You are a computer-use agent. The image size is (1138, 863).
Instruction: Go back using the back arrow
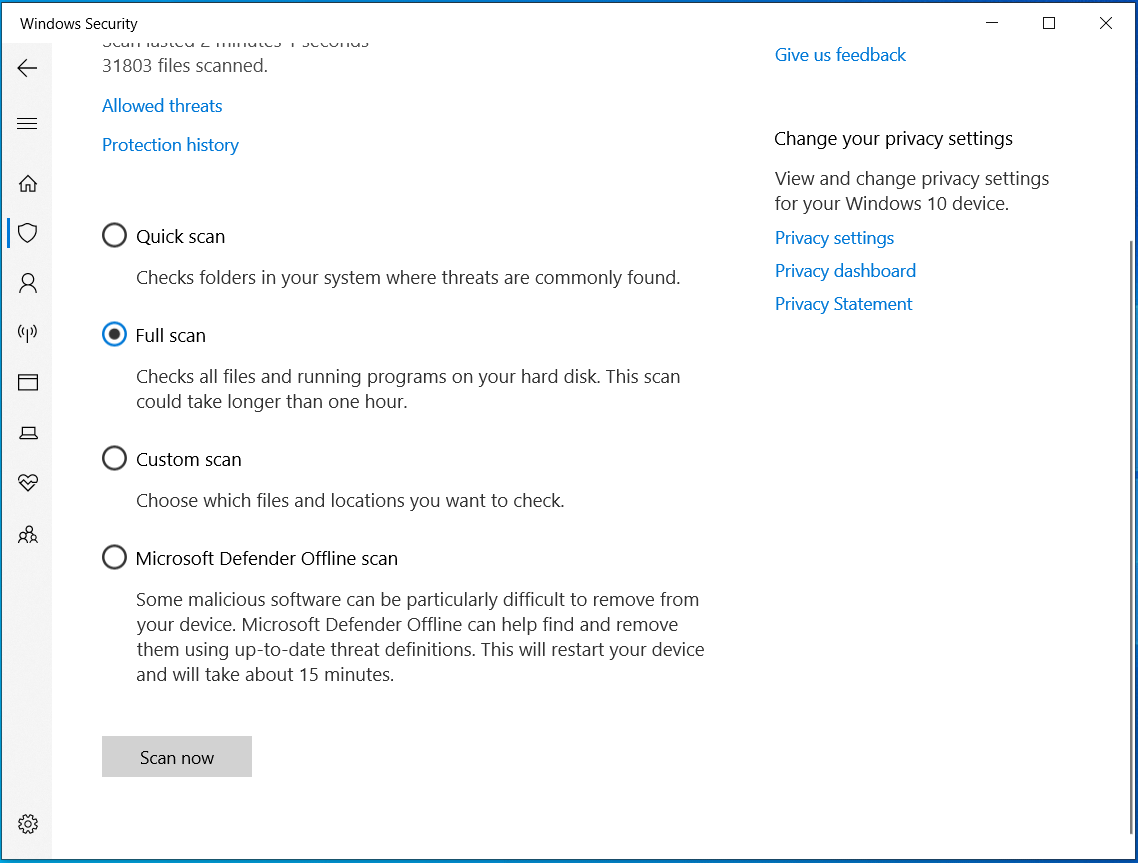coord(27,68)
